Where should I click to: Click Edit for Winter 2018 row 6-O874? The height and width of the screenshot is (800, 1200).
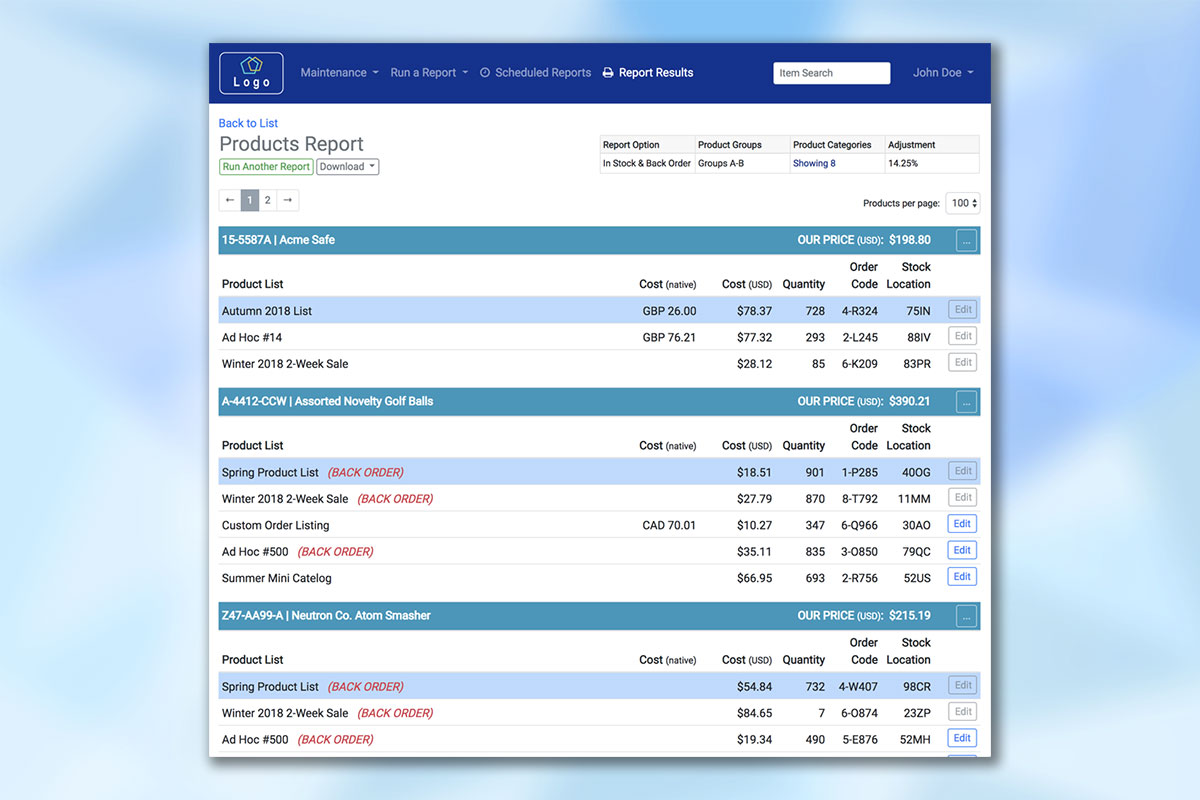tap(962, 712)
